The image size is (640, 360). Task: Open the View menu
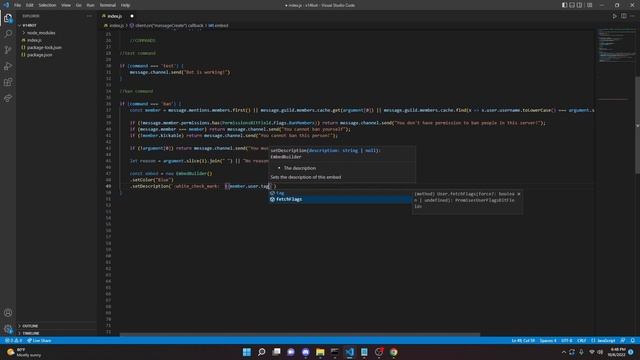pyautogui.click(x=66, y=5)
